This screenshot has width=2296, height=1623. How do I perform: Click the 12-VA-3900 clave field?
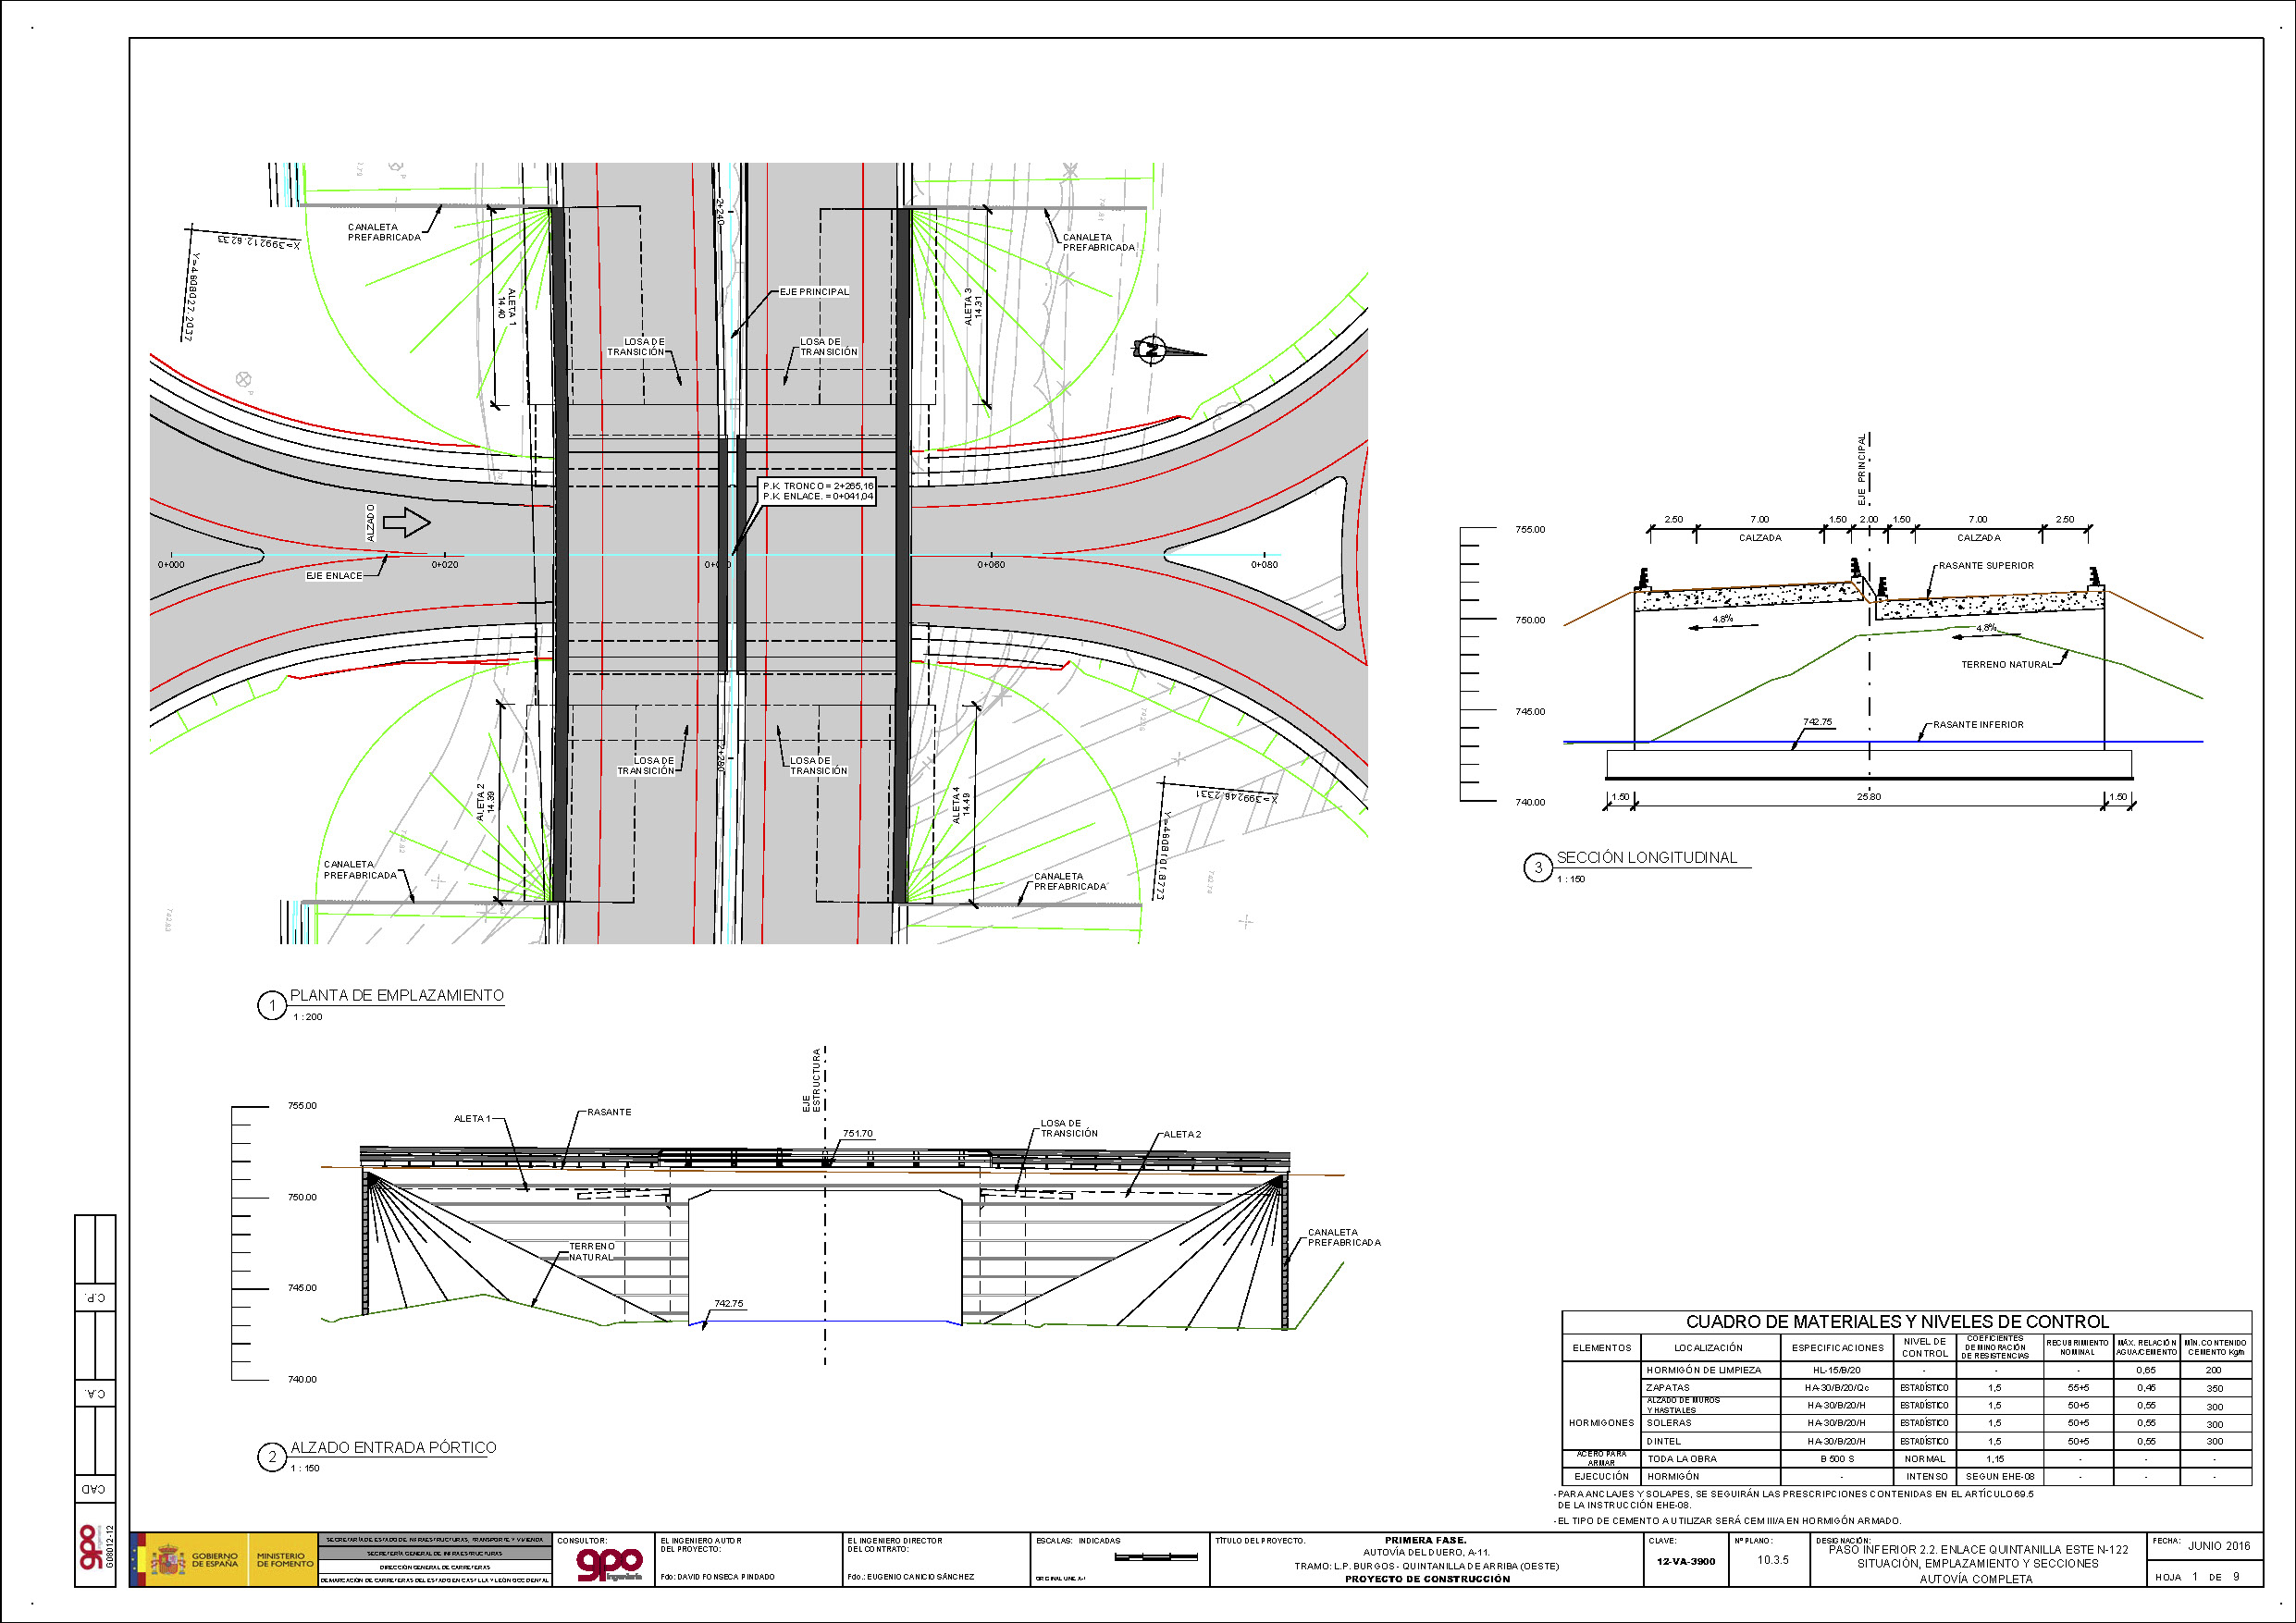[1685, 1561]
